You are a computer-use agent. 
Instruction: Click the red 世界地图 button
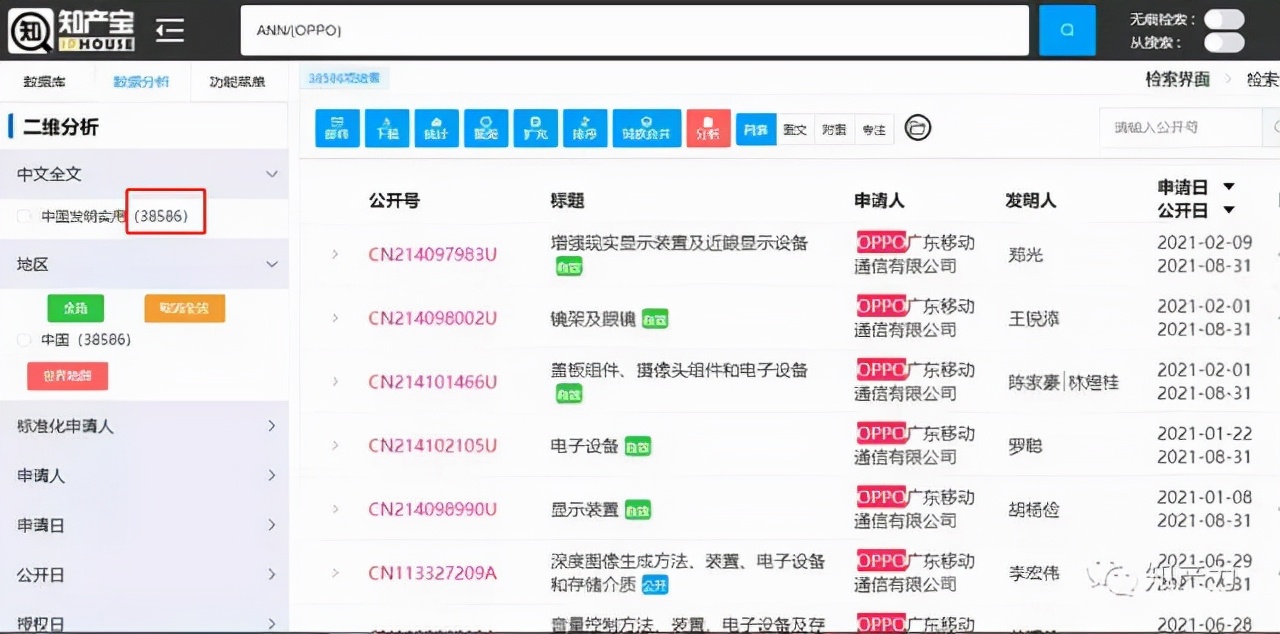pyautogui.click(x=67, y=376)
